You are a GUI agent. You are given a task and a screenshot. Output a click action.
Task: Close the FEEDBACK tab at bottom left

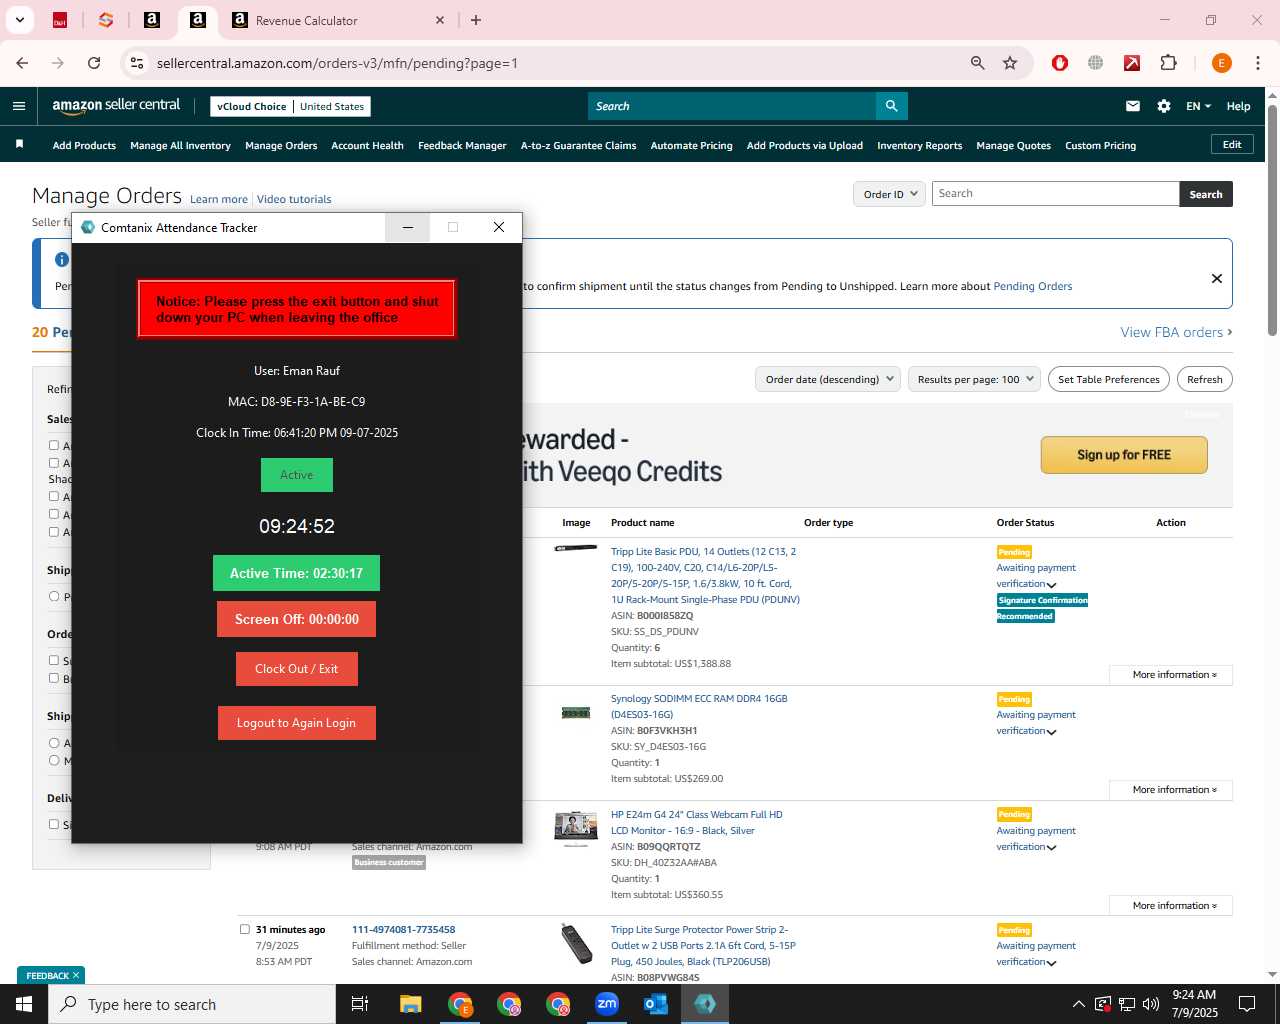click(76, 975)
